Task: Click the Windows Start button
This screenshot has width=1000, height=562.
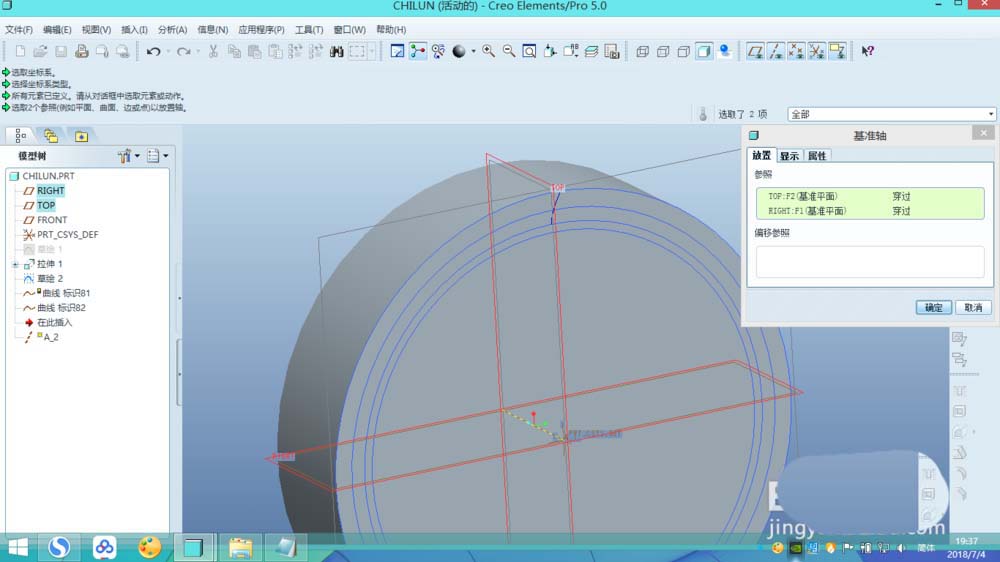Action: (x=18, y=547)
